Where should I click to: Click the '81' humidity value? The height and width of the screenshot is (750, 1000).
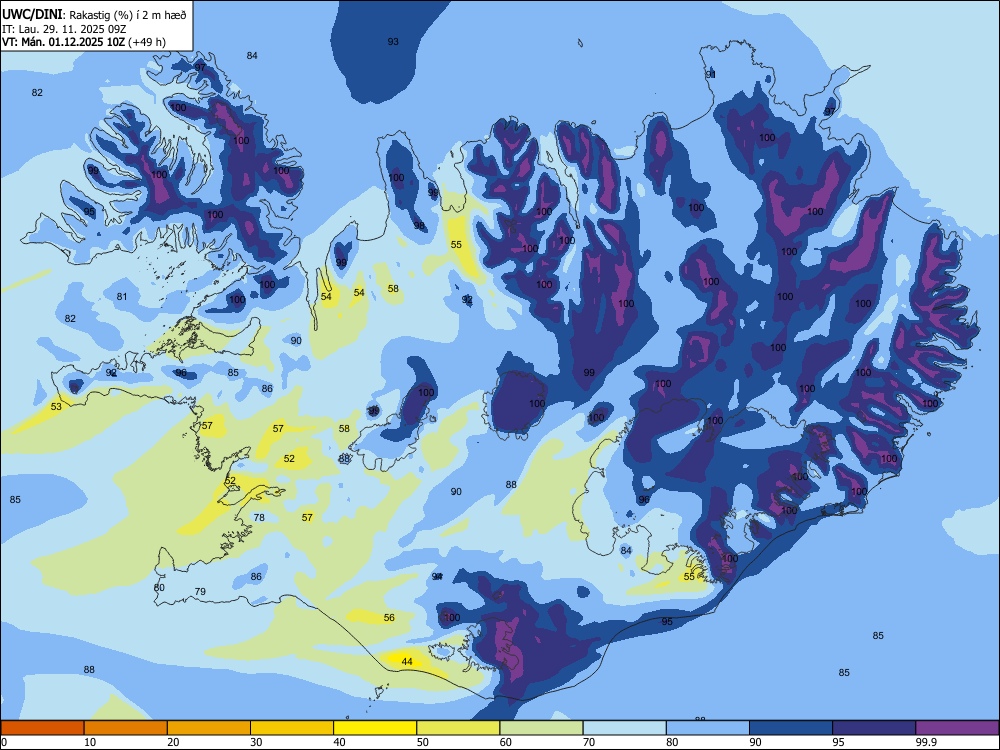pos(122,296)
